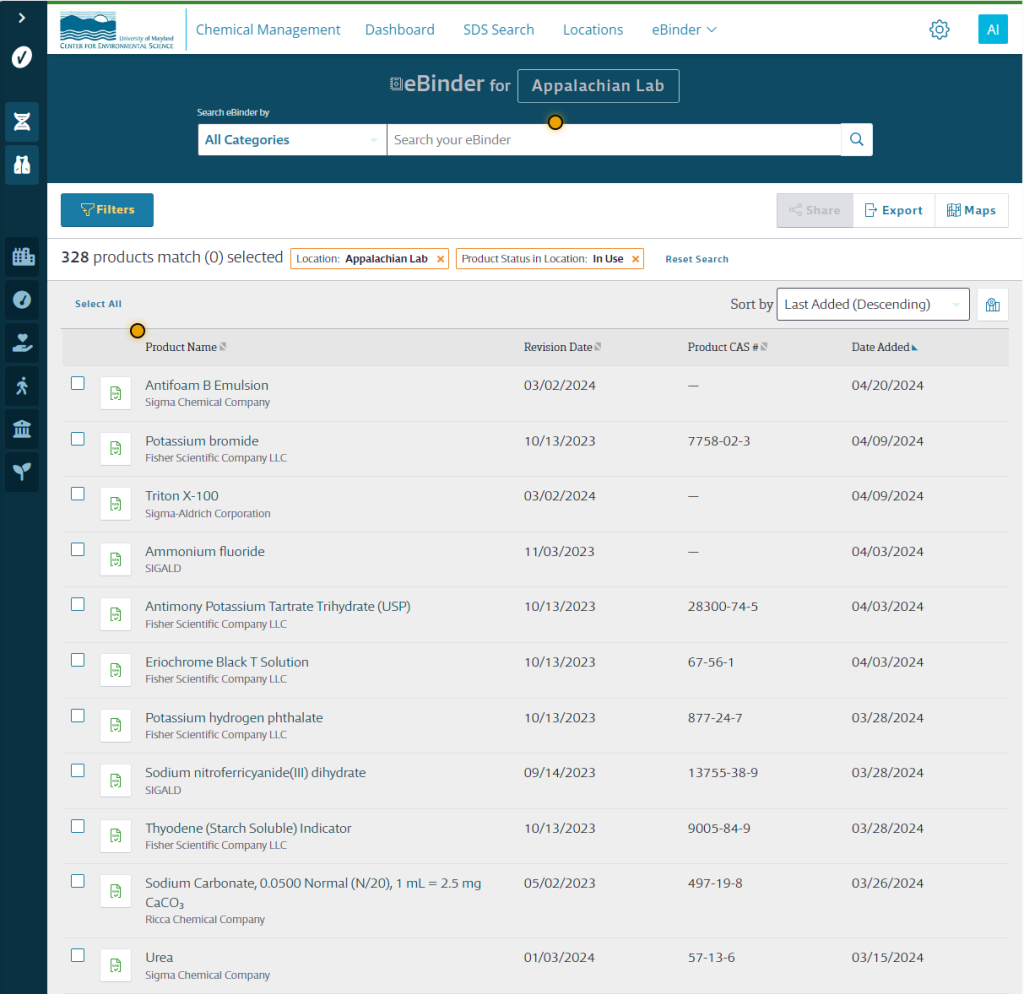The height and width of the screenshot is (994, 1024).
Task: Expand the left sidebar with the arrow
Action: point(22,18)
